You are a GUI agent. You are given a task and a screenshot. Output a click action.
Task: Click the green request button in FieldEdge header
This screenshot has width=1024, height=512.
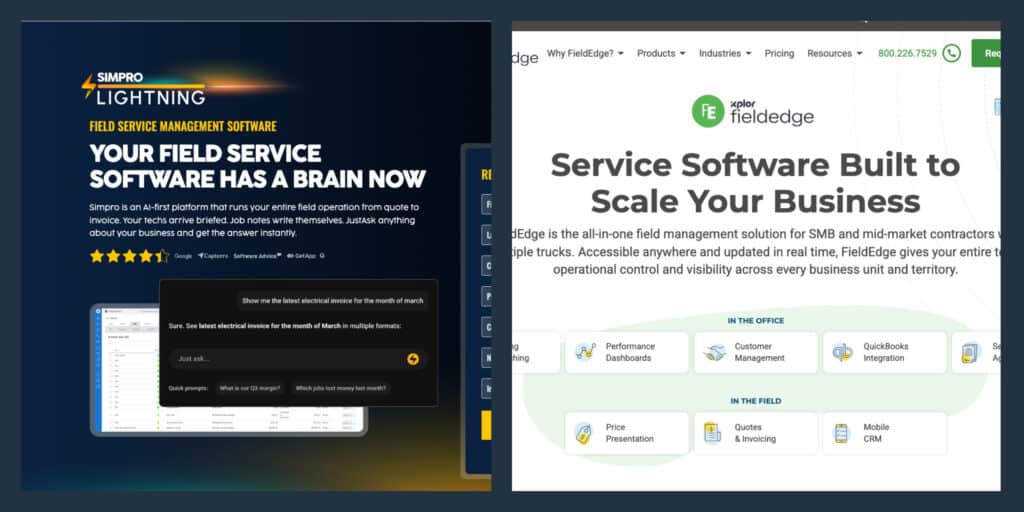(x=986, y=54)
